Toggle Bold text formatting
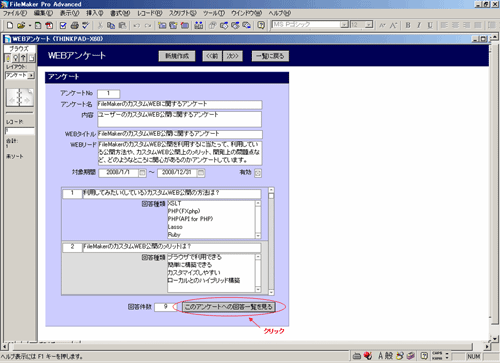 [x=408, y=25]
